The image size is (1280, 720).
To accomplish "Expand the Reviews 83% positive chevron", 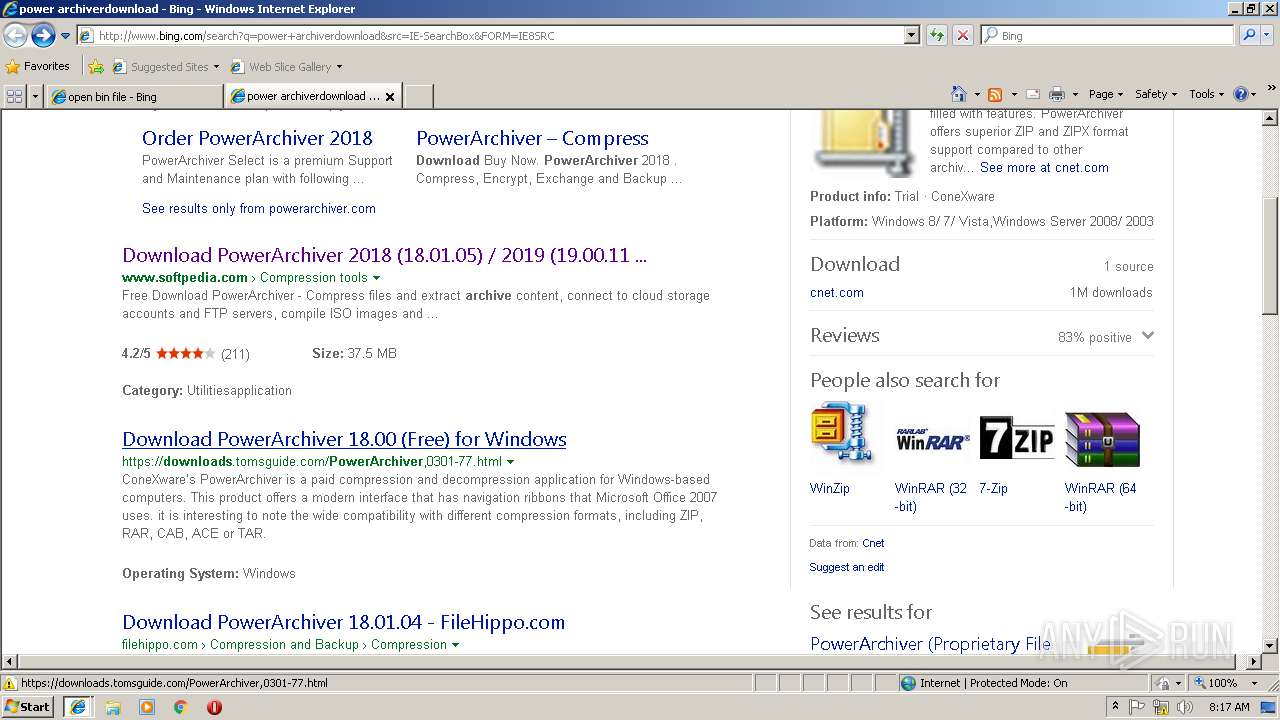I will pos(1147,336).
